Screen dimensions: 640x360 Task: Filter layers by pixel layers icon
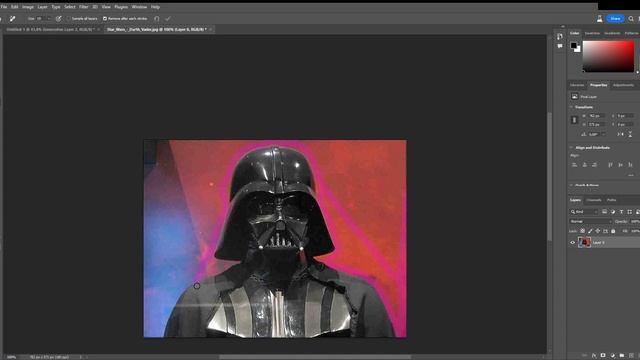point(604,212)
